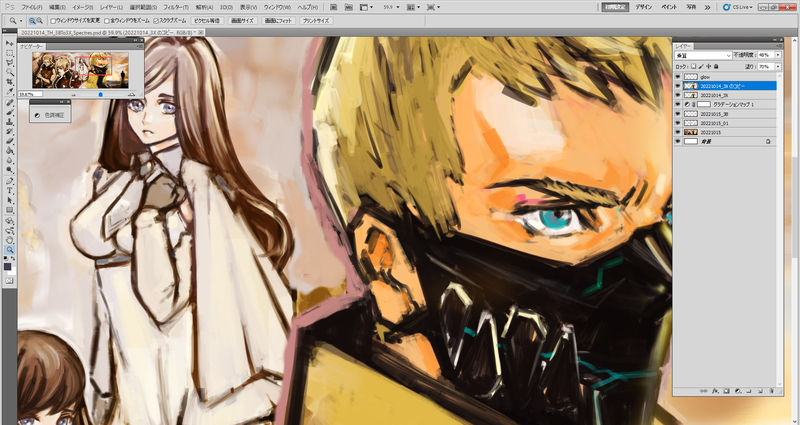Viewport: 800px width, 425px height.
Task: Show more workspaces via double chevron
Action: (x=707, y=7)
